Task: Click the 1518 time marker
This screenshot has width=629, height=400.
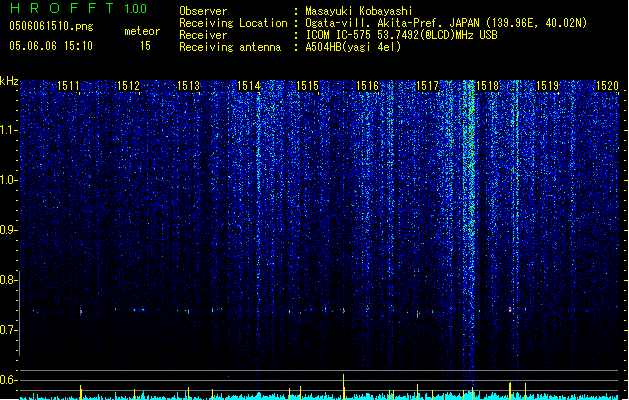Action: pyautogui.click(x=487, y=86)
